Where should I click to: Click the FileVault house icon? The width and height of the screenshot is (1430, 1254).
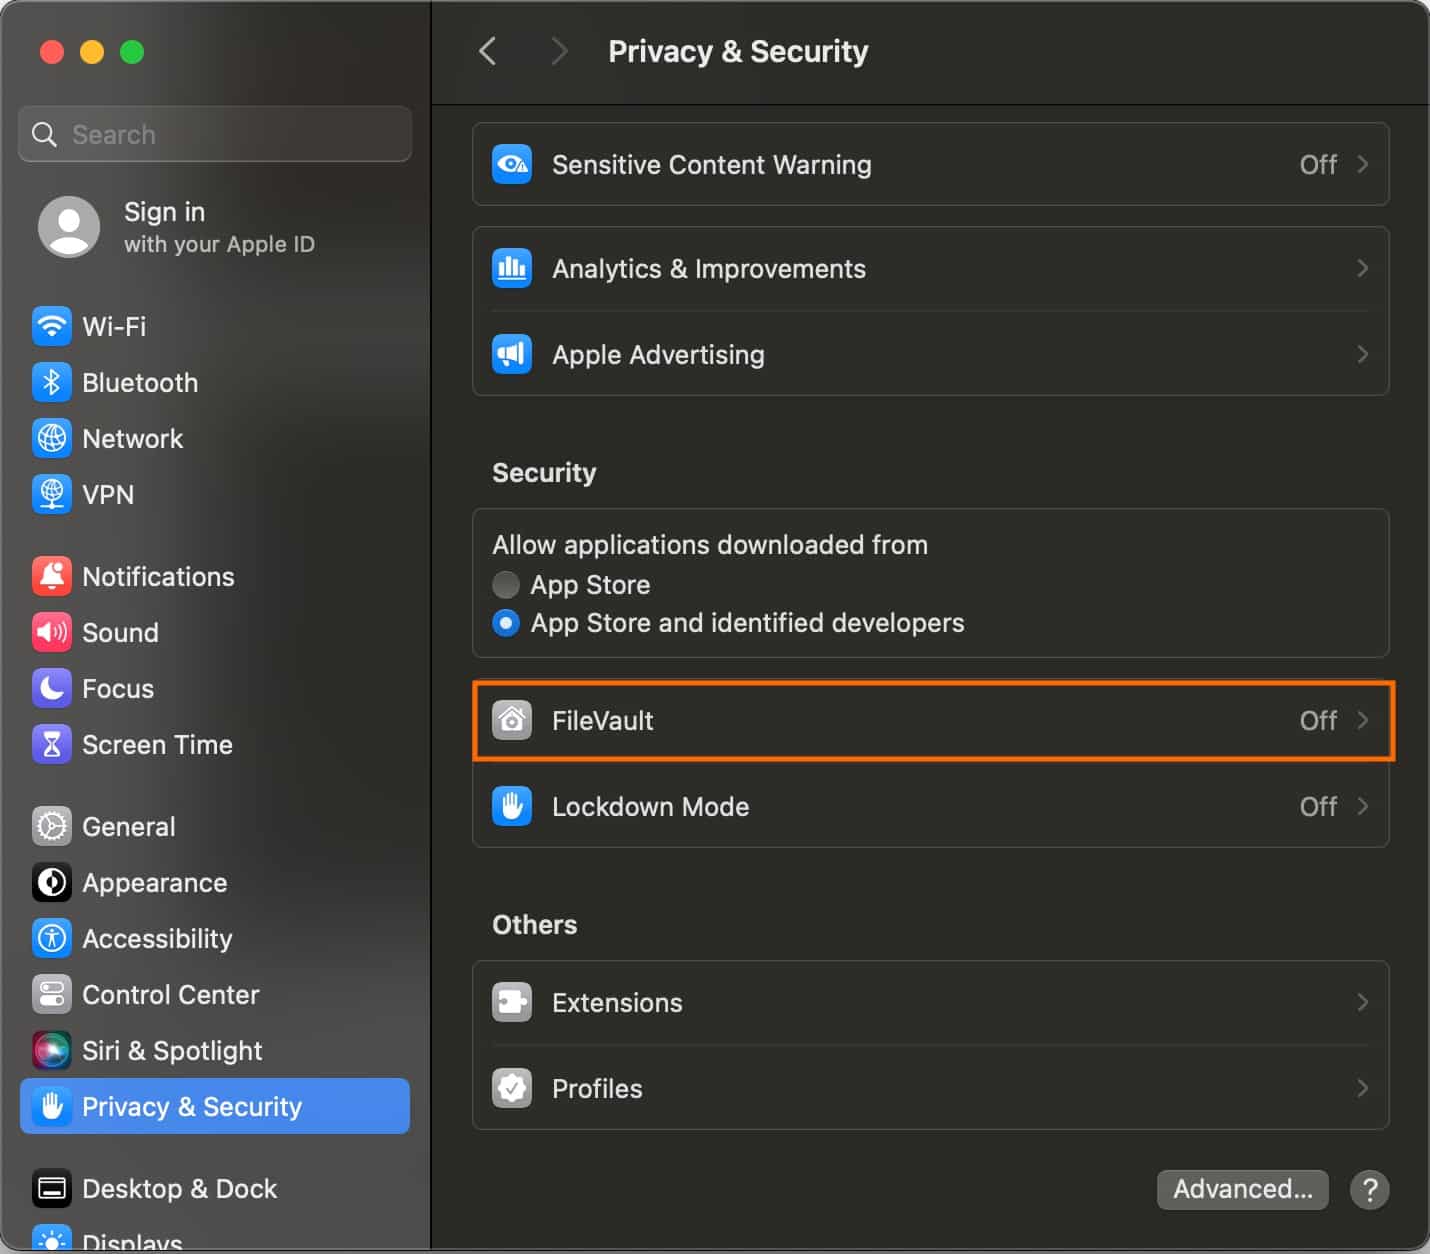[512, 720]
